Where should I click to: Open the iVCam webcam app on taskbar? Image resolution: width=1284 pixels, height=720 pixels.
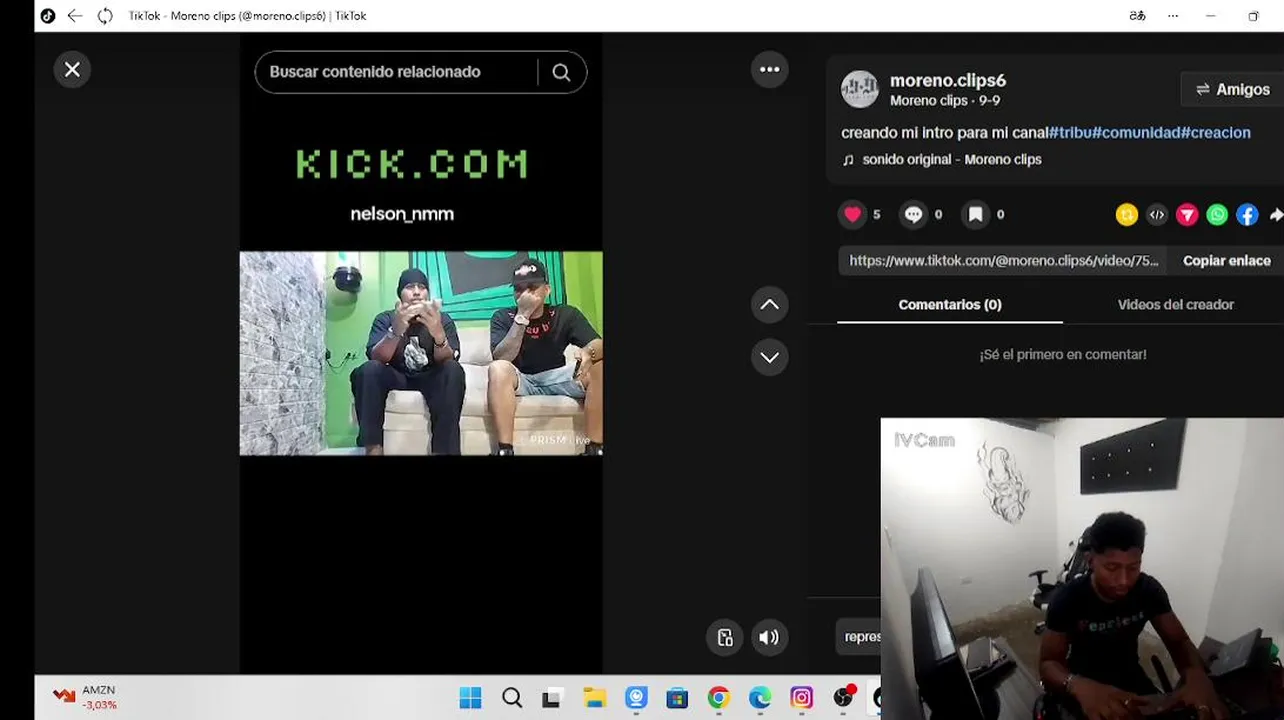(636, 697)
